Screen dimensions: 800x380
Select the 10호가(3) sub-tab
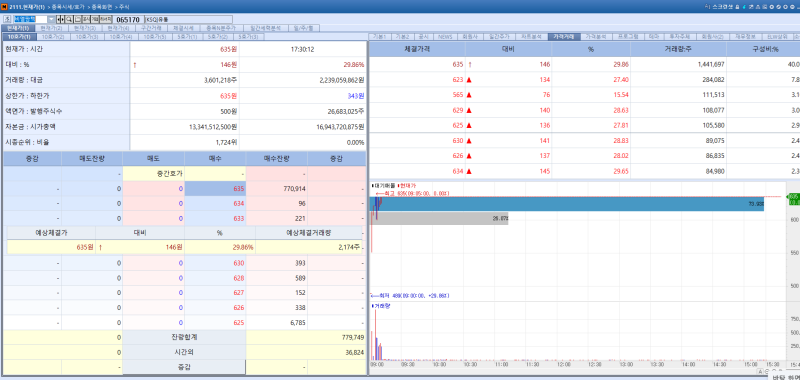(x=87, y=37)
